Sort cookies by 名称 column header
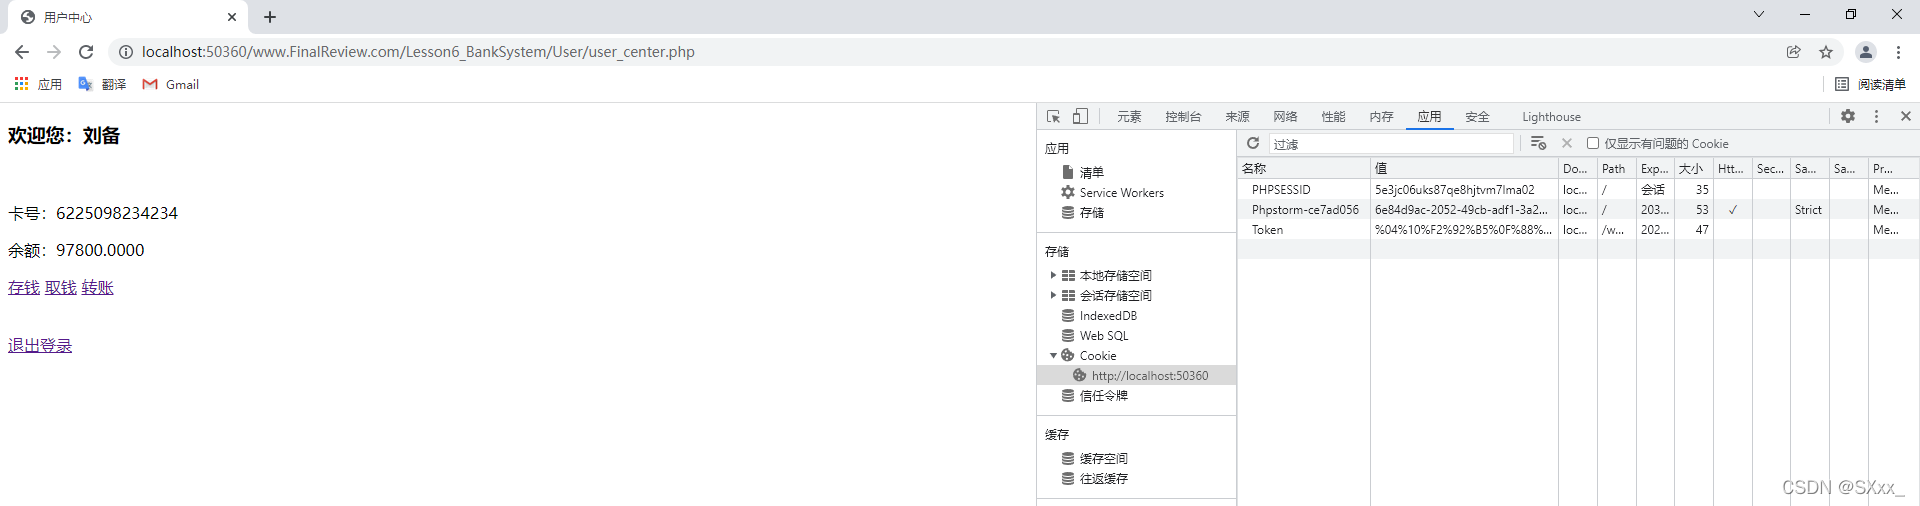 pyautogui.click(x=1304, y=168)
